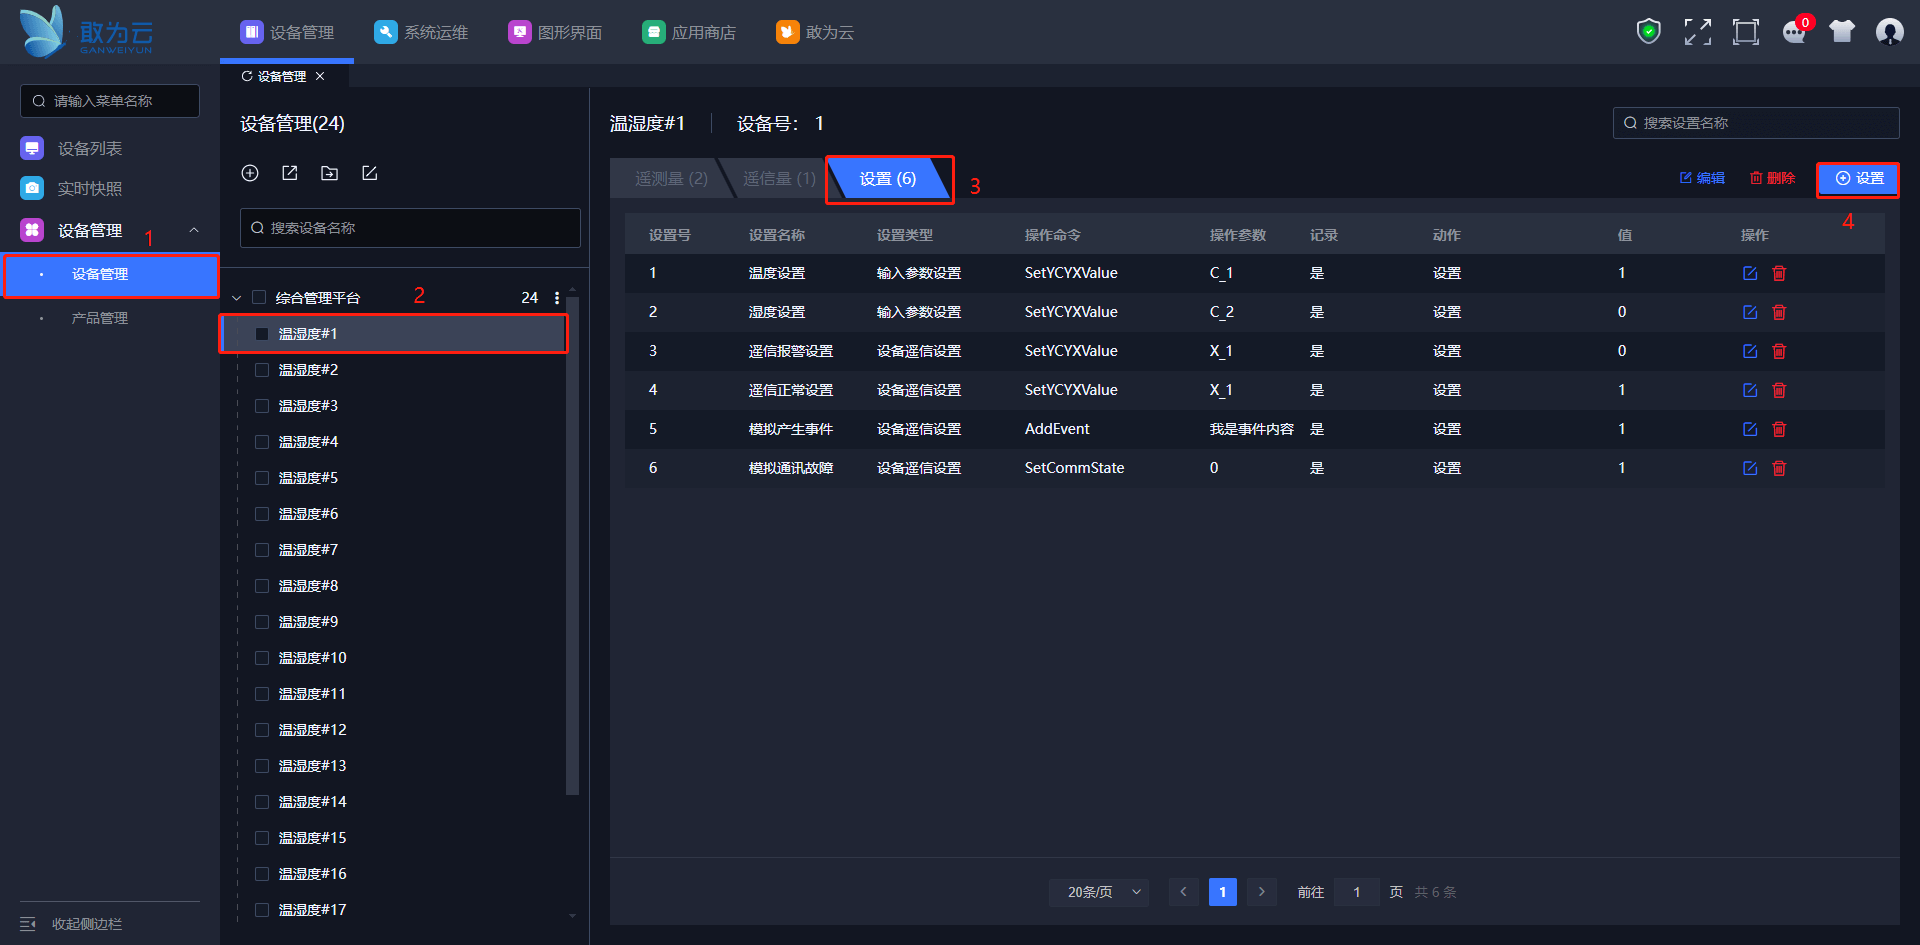Click the export icon beside the add icon
Viewport: 1920px width, 945px height.
coord(290,173)
